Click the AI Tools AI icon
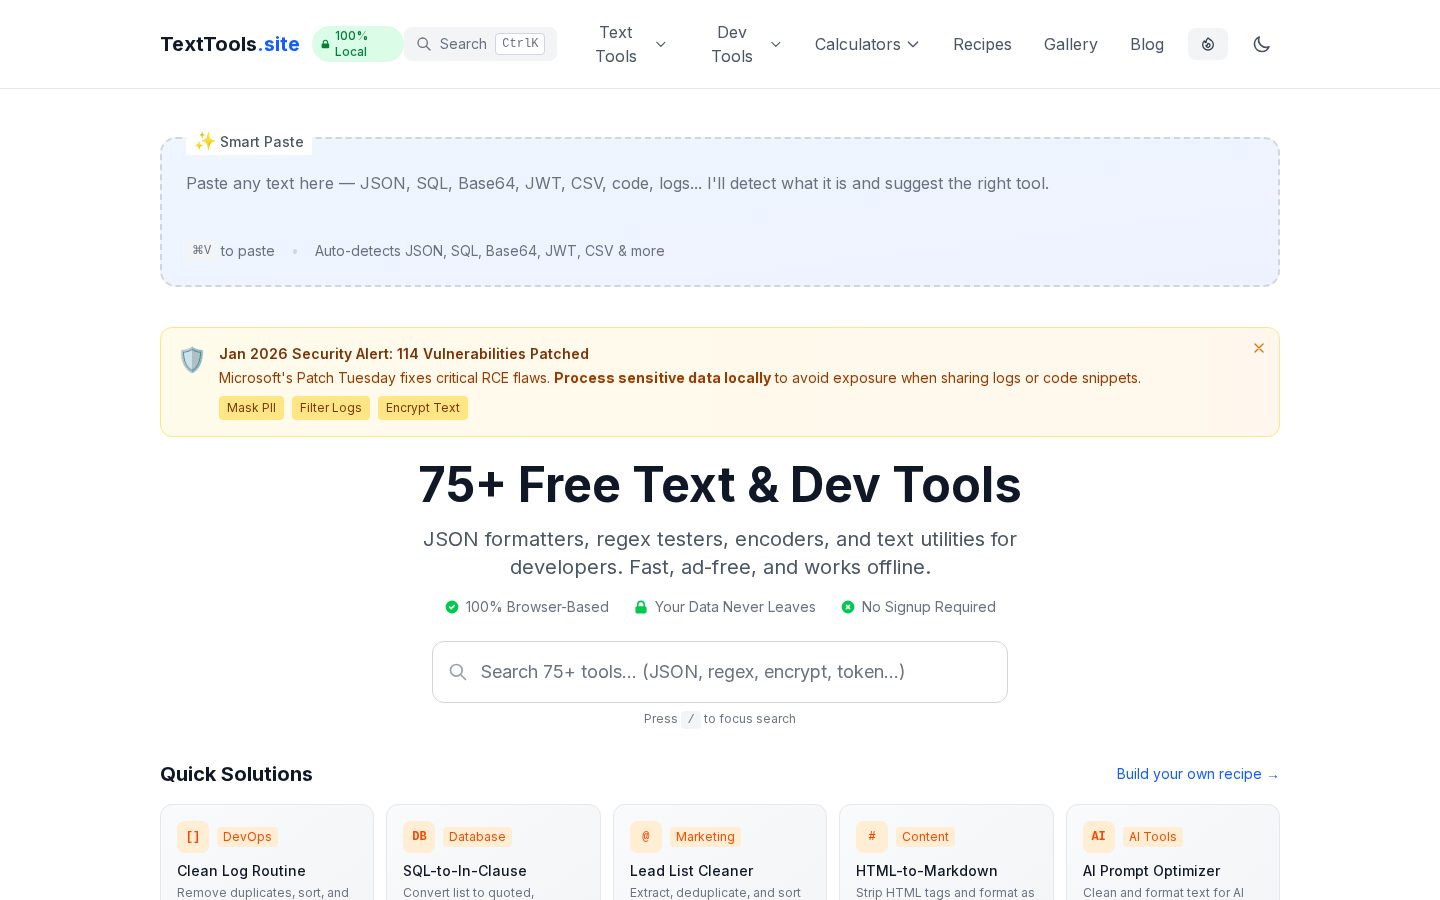 click(1099, 837)
